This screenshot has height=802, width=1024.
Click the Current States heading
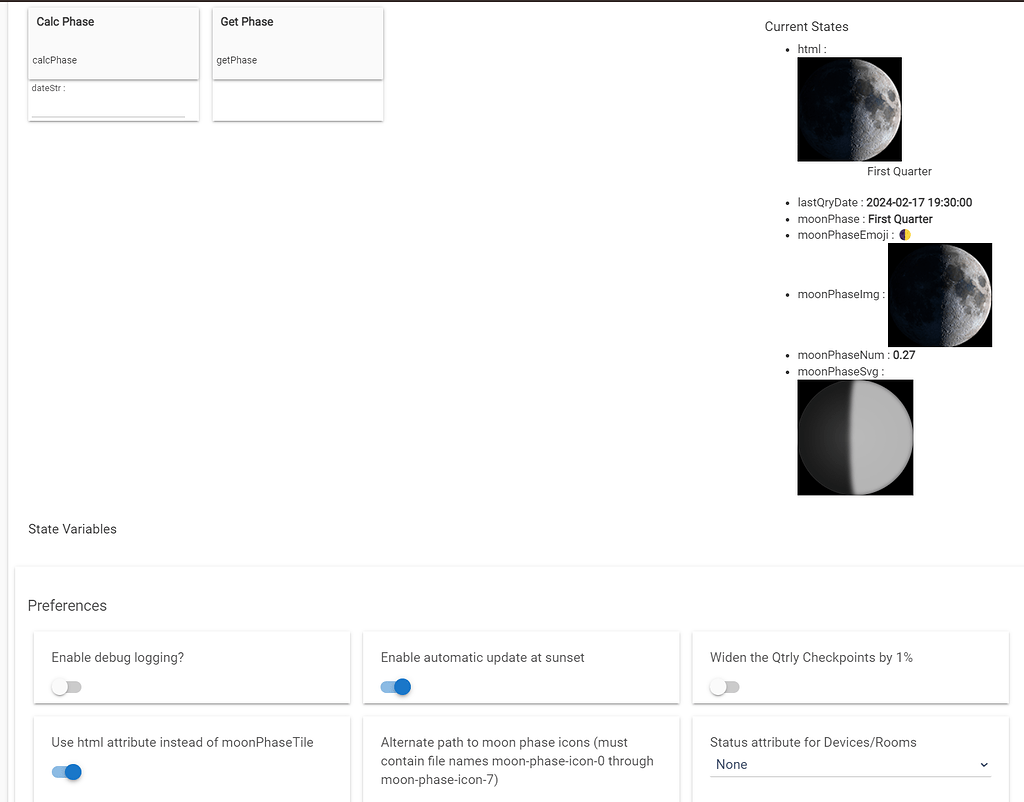pyautogui.click(x=806, y=27)
